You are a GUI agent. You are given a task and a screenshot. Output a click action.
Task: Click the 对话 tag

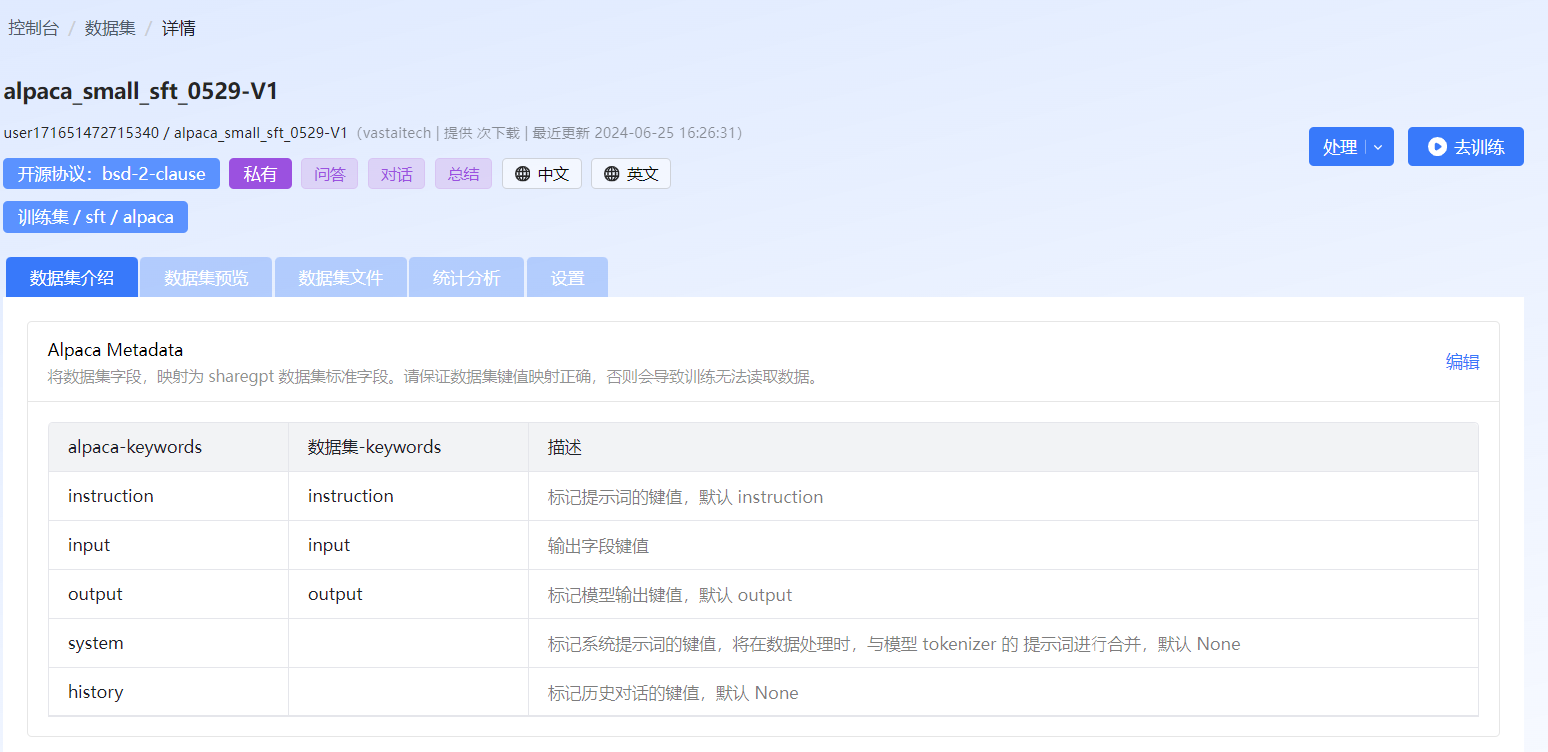tap(396, 174)
